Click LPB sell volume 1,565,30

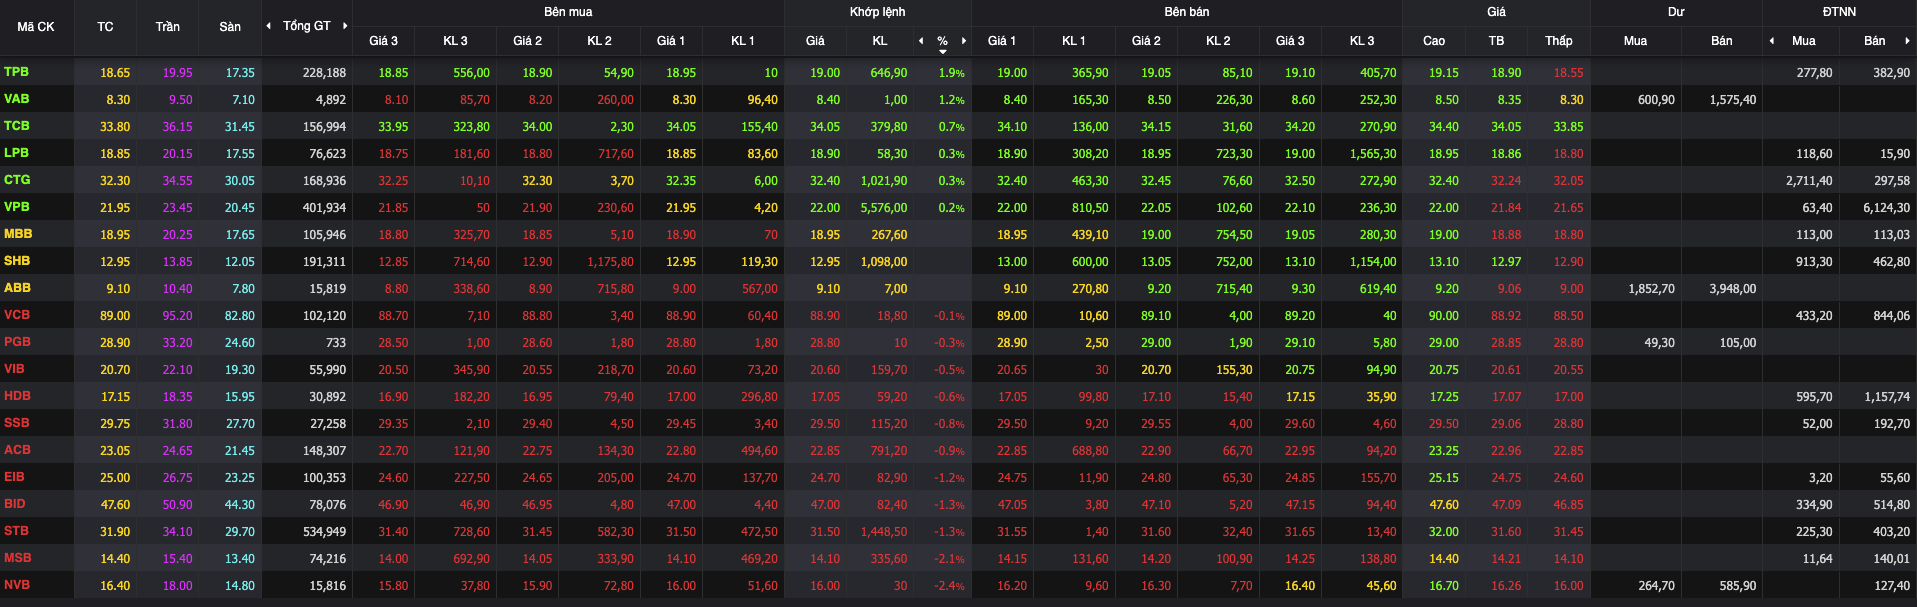[1373, 154]
